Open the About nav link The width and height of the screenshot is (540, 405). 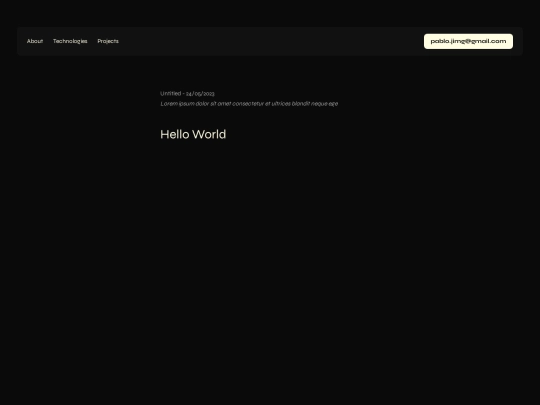[x=35, y=41]
